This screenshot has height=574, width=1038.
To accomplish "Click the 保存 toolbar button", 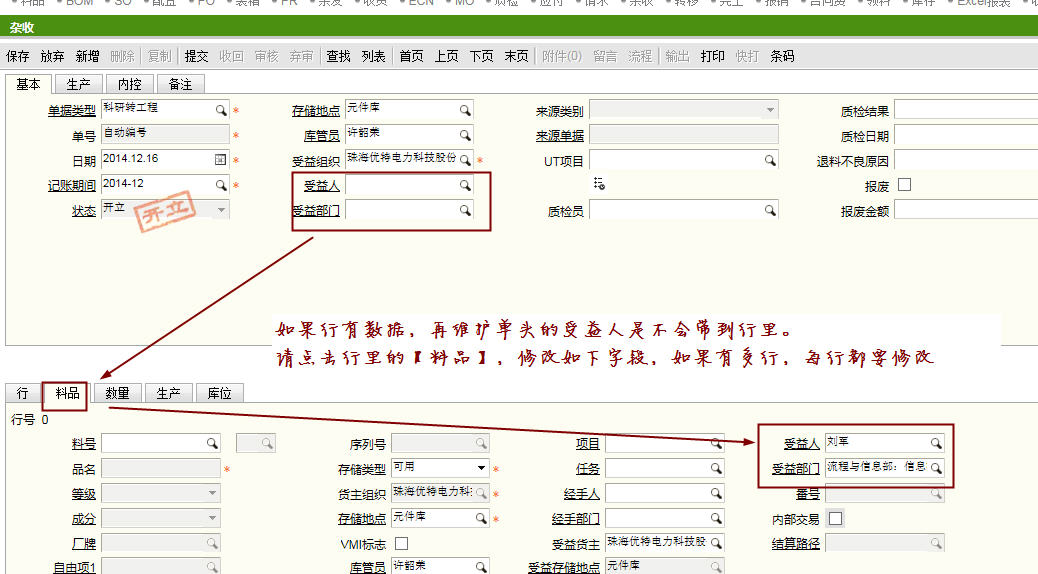I will (17, 56).
